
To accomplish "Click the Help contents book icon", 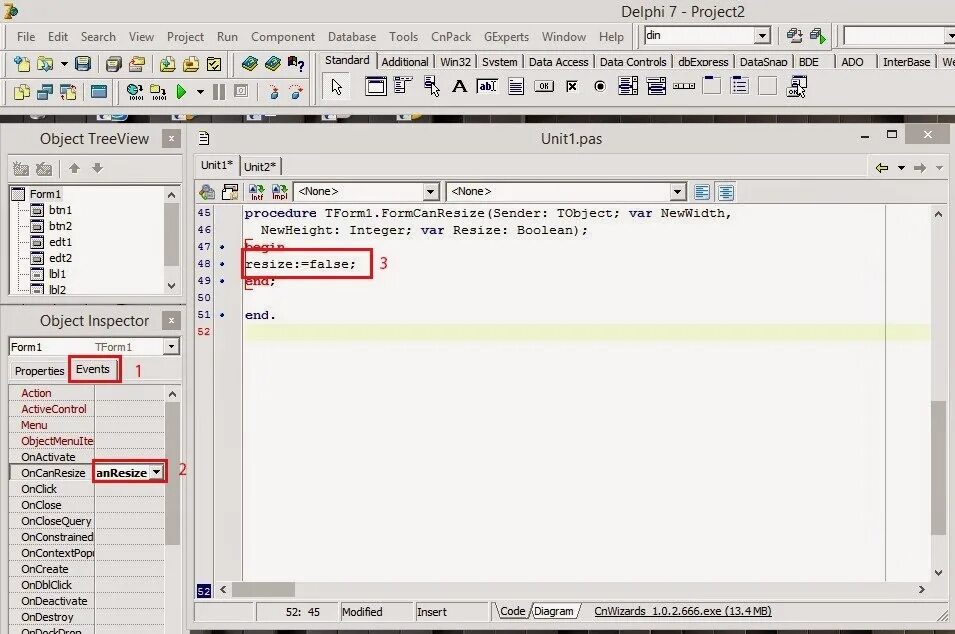I will 249,63.
